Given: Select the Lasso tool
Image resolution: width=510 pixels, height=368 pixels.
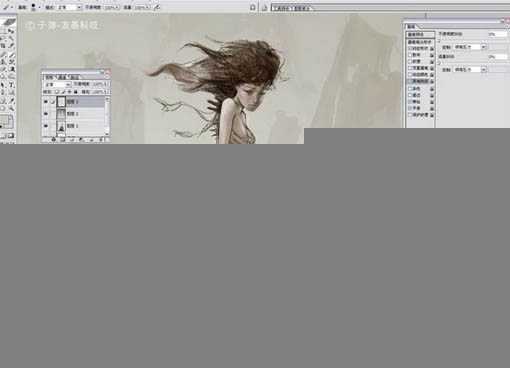Looking at the screenshot, I should click(4, 38).
